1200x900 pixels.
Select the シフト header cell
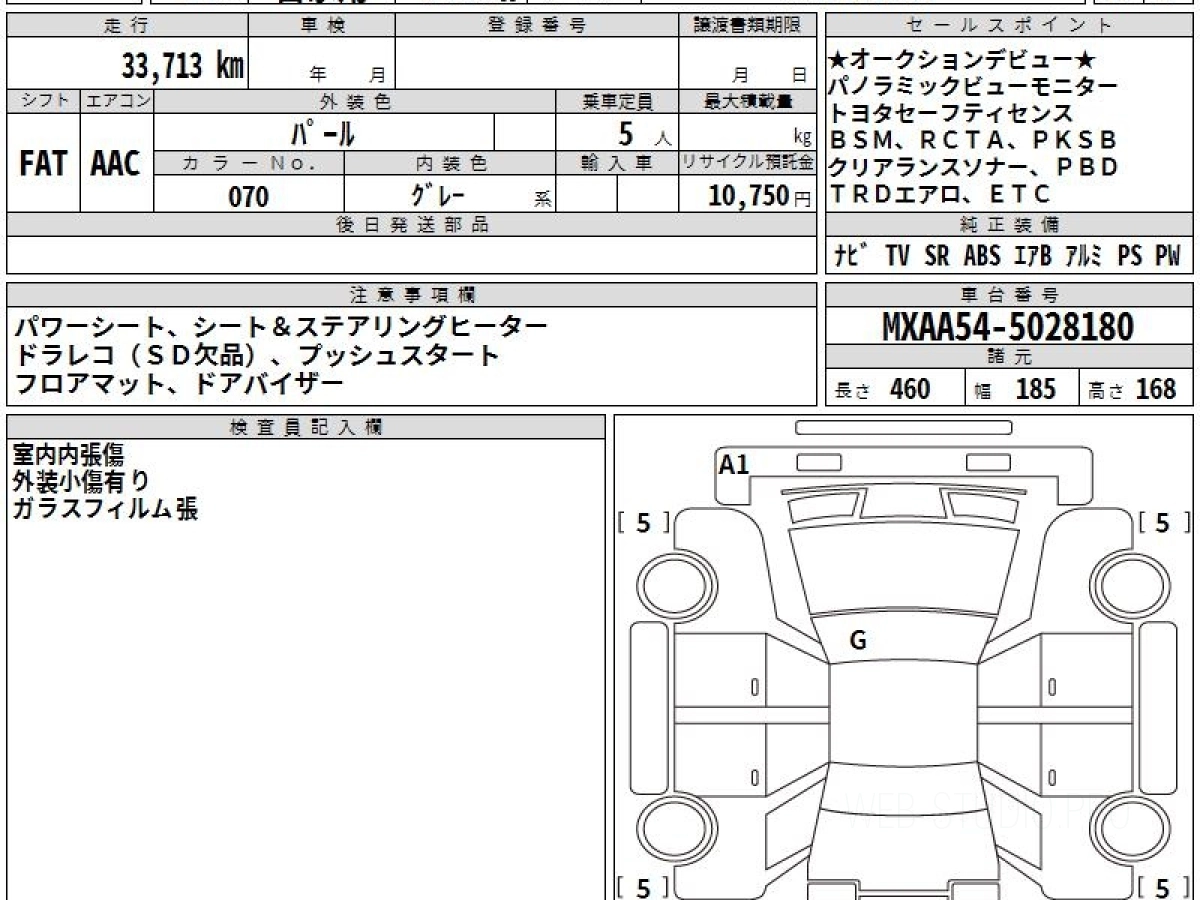(x=43, y=101)
